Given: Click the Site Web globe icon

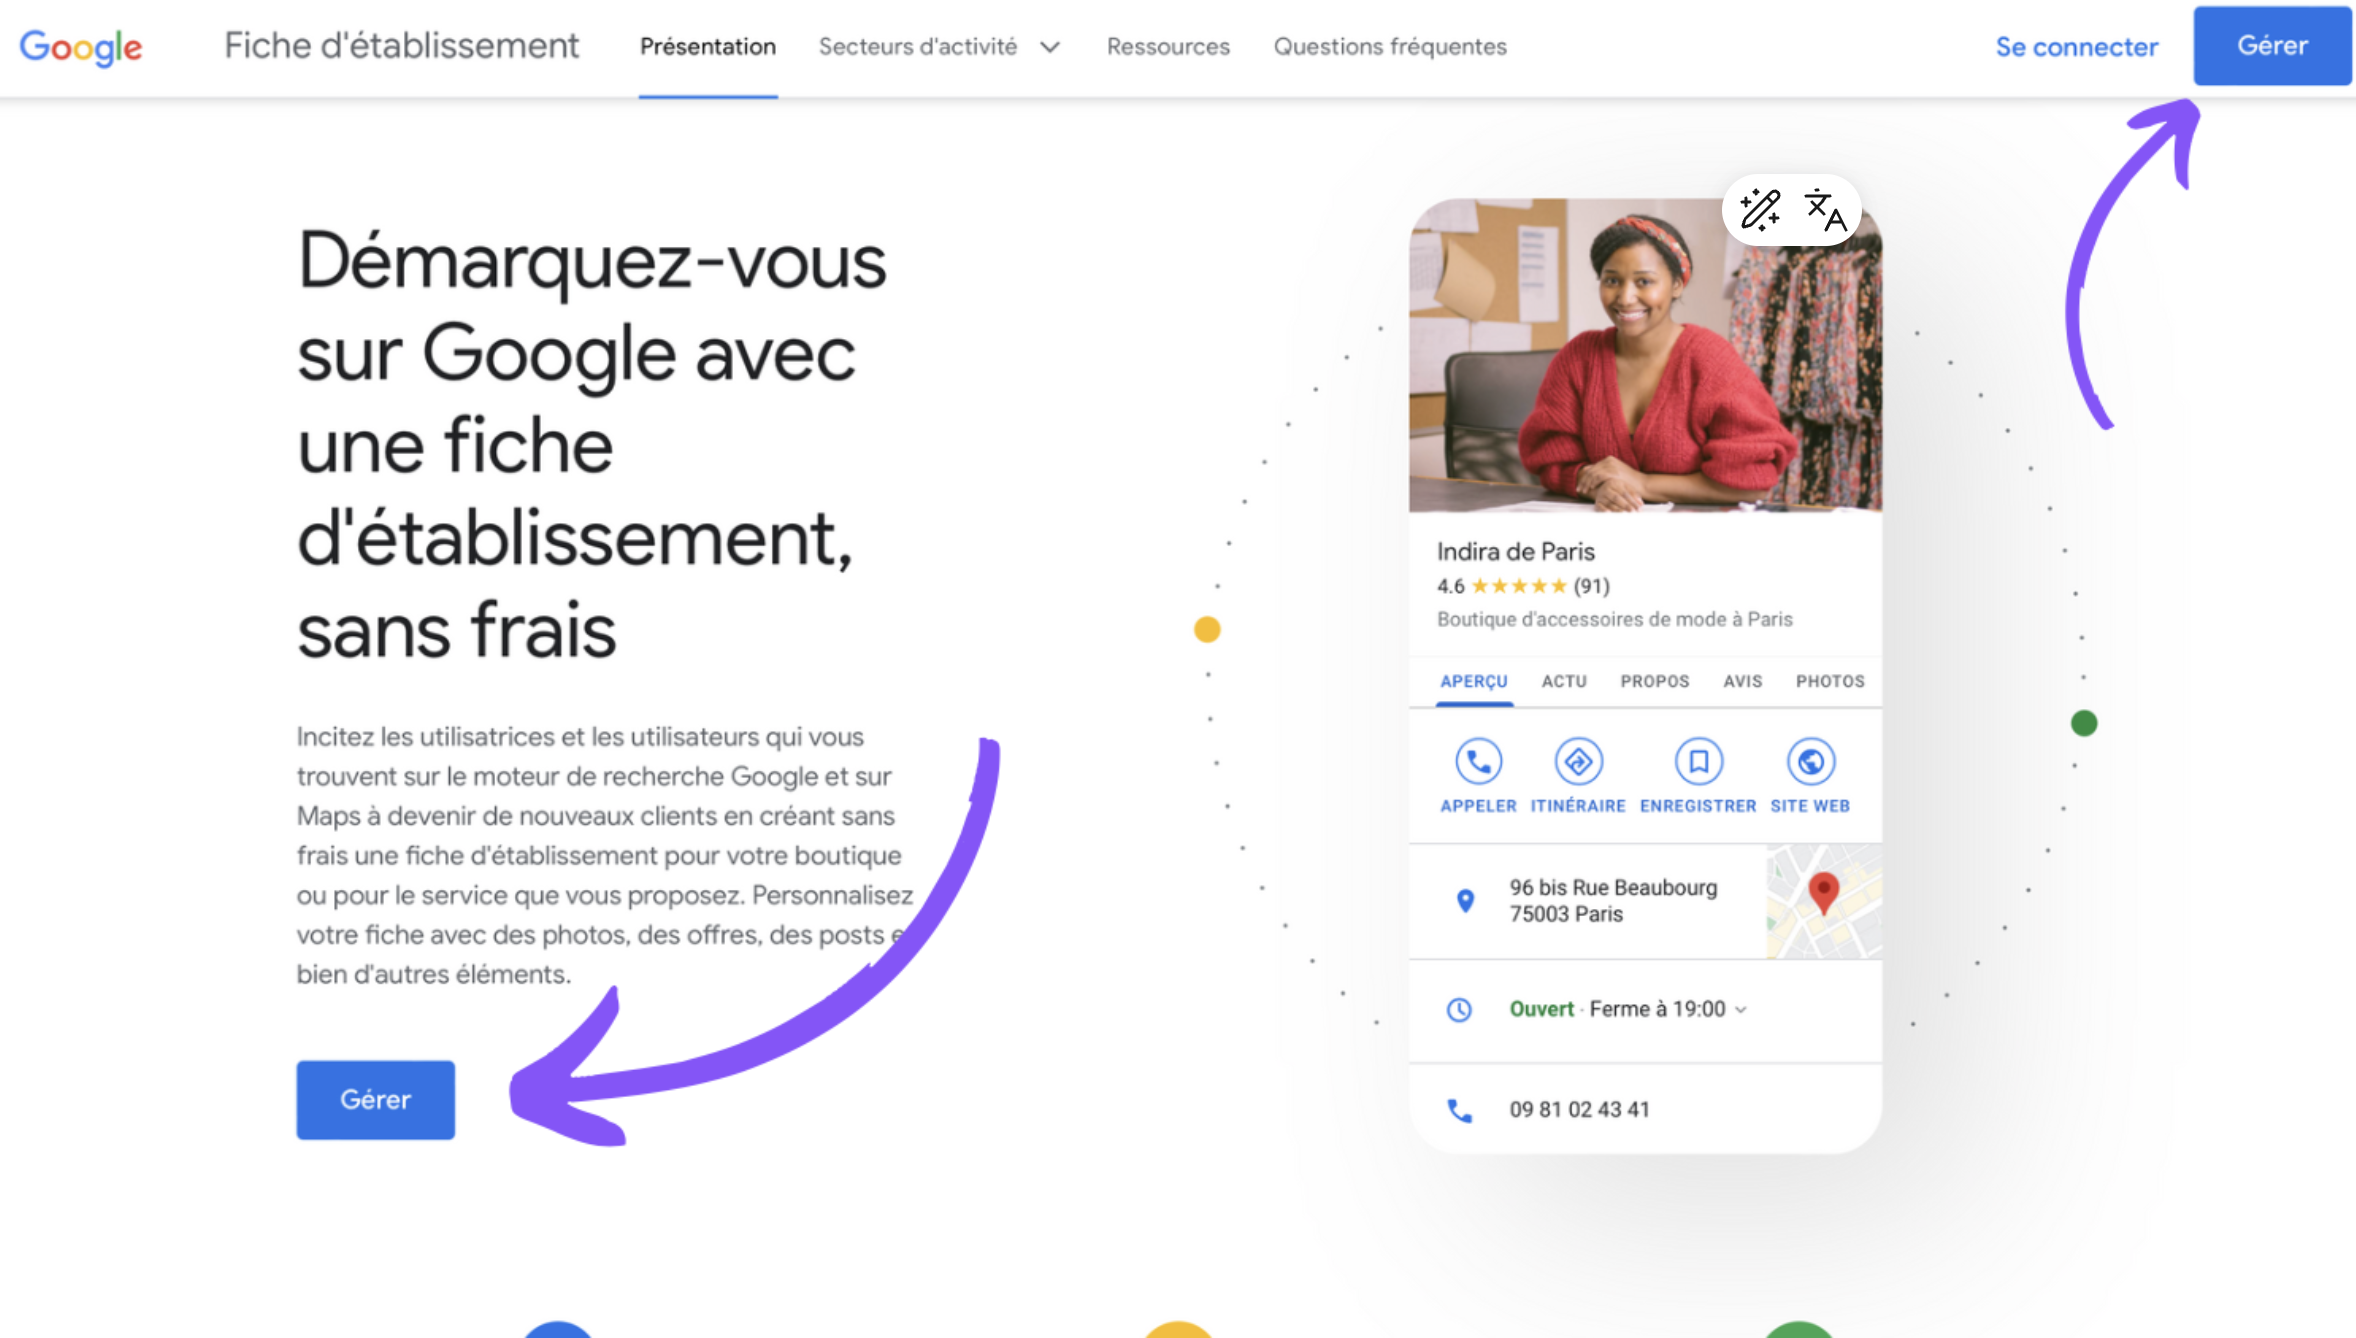Looking at the screenshot, I should tap(1810, 762).
